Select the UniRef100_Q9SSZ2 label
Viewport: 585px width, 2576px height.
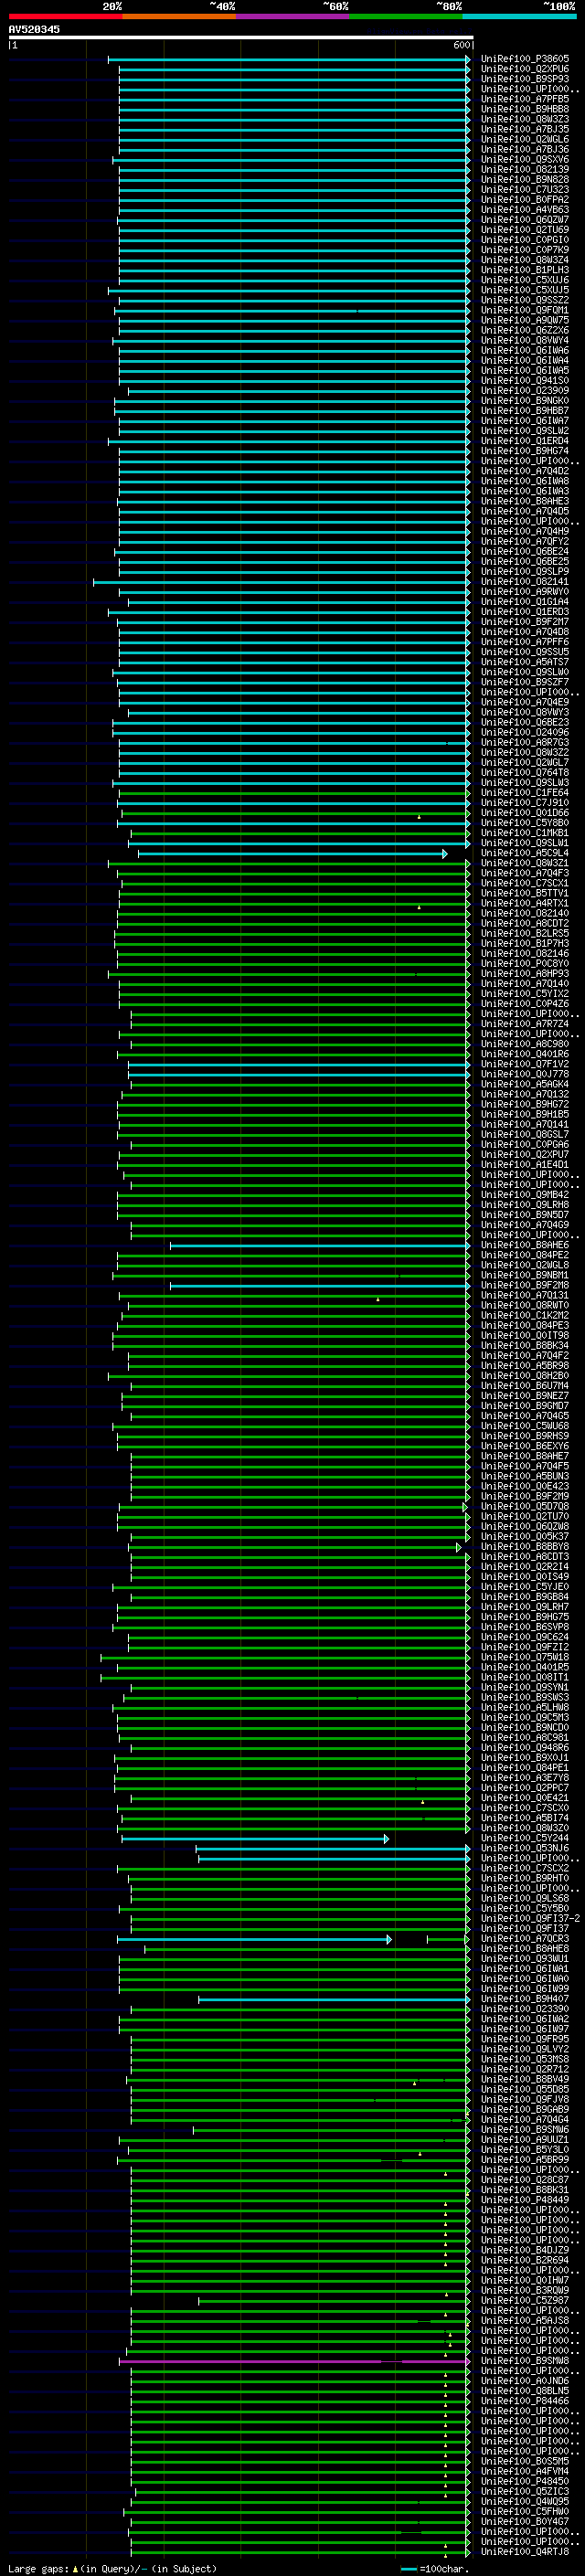[525, 300]
